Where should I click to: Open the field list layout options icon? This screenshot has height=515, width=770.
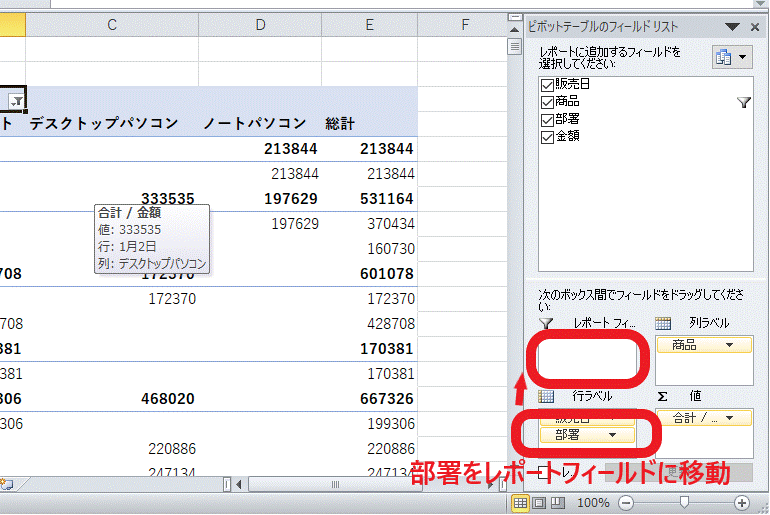pos(729,57)
